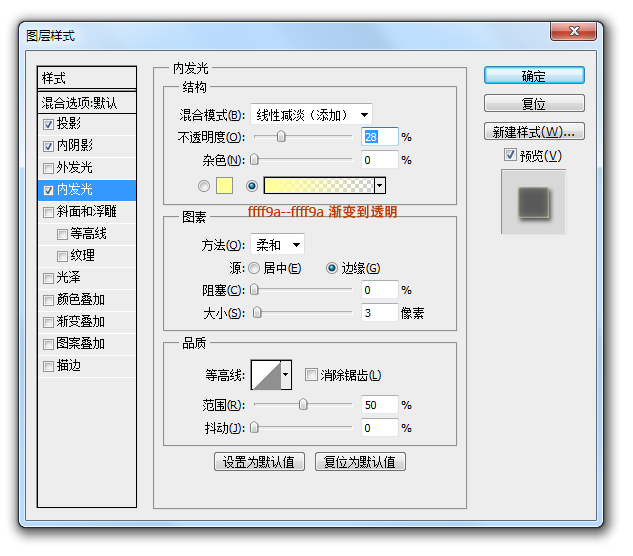Image resolution: width=633 pixels, height=556 pixels.
Task: Click the 不透明度 opacity slider handle
Action: tap(281, 136)
